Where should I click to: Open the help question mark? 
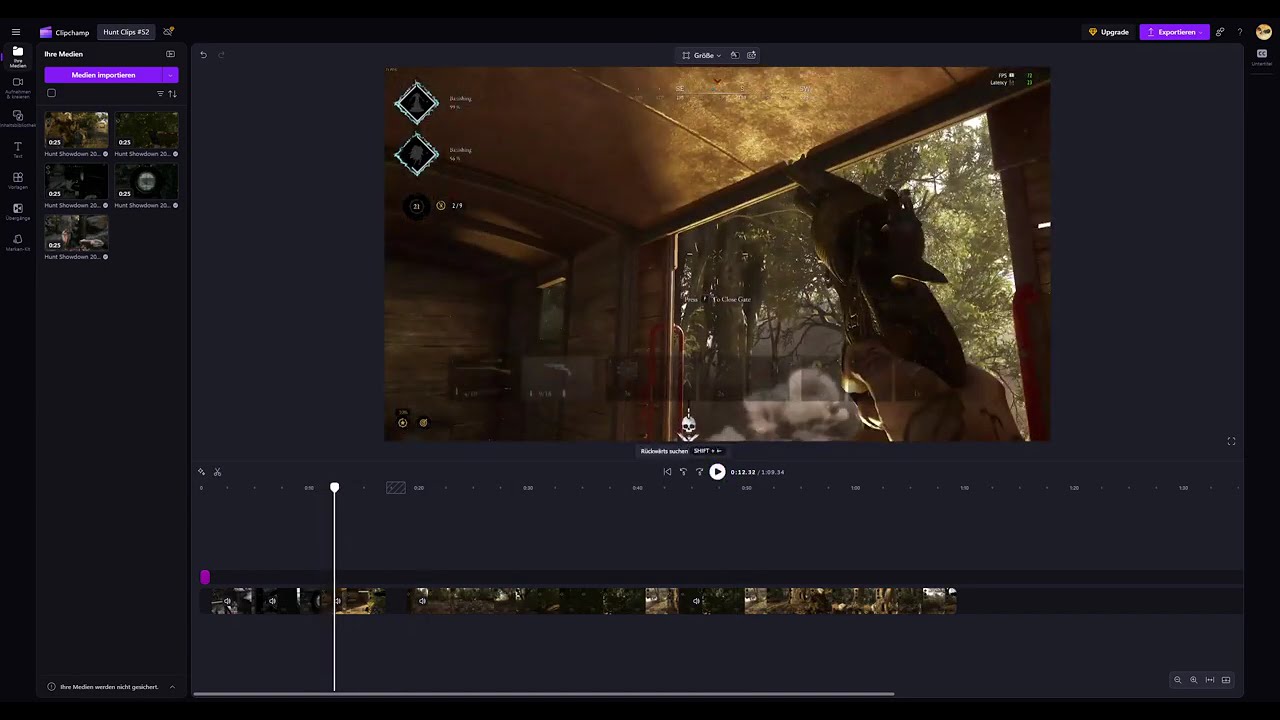click(1240, 32)
